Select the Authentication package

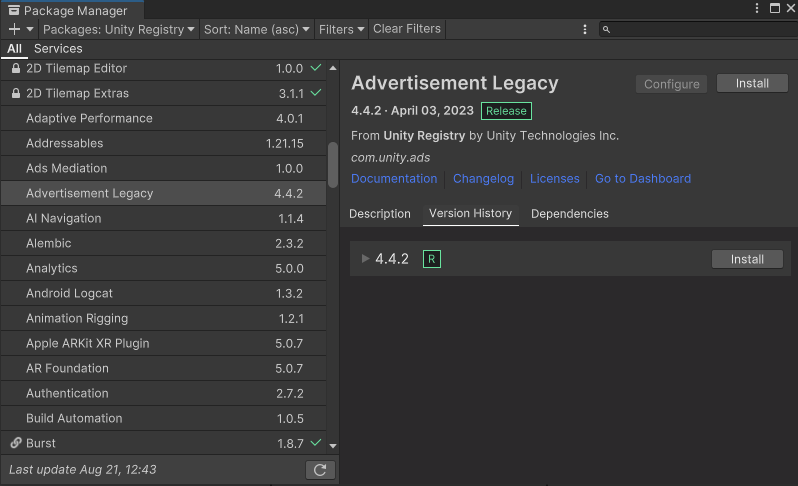coord(163,393)
